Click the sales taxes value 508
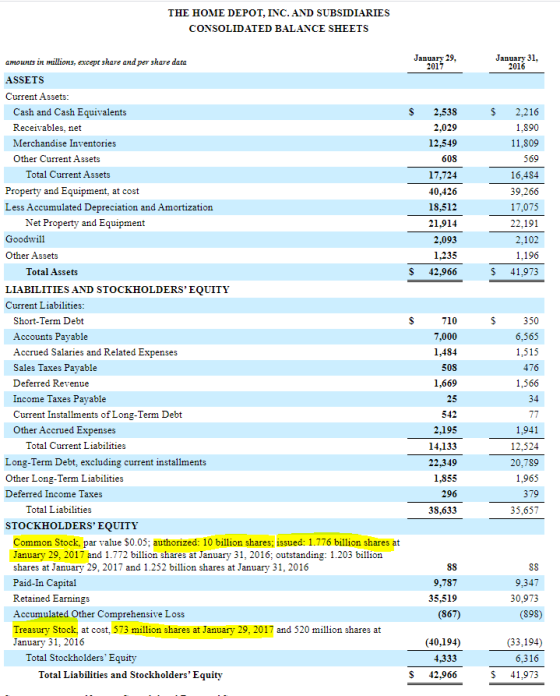The image size is (560, 696). click(x=450, y=368)
